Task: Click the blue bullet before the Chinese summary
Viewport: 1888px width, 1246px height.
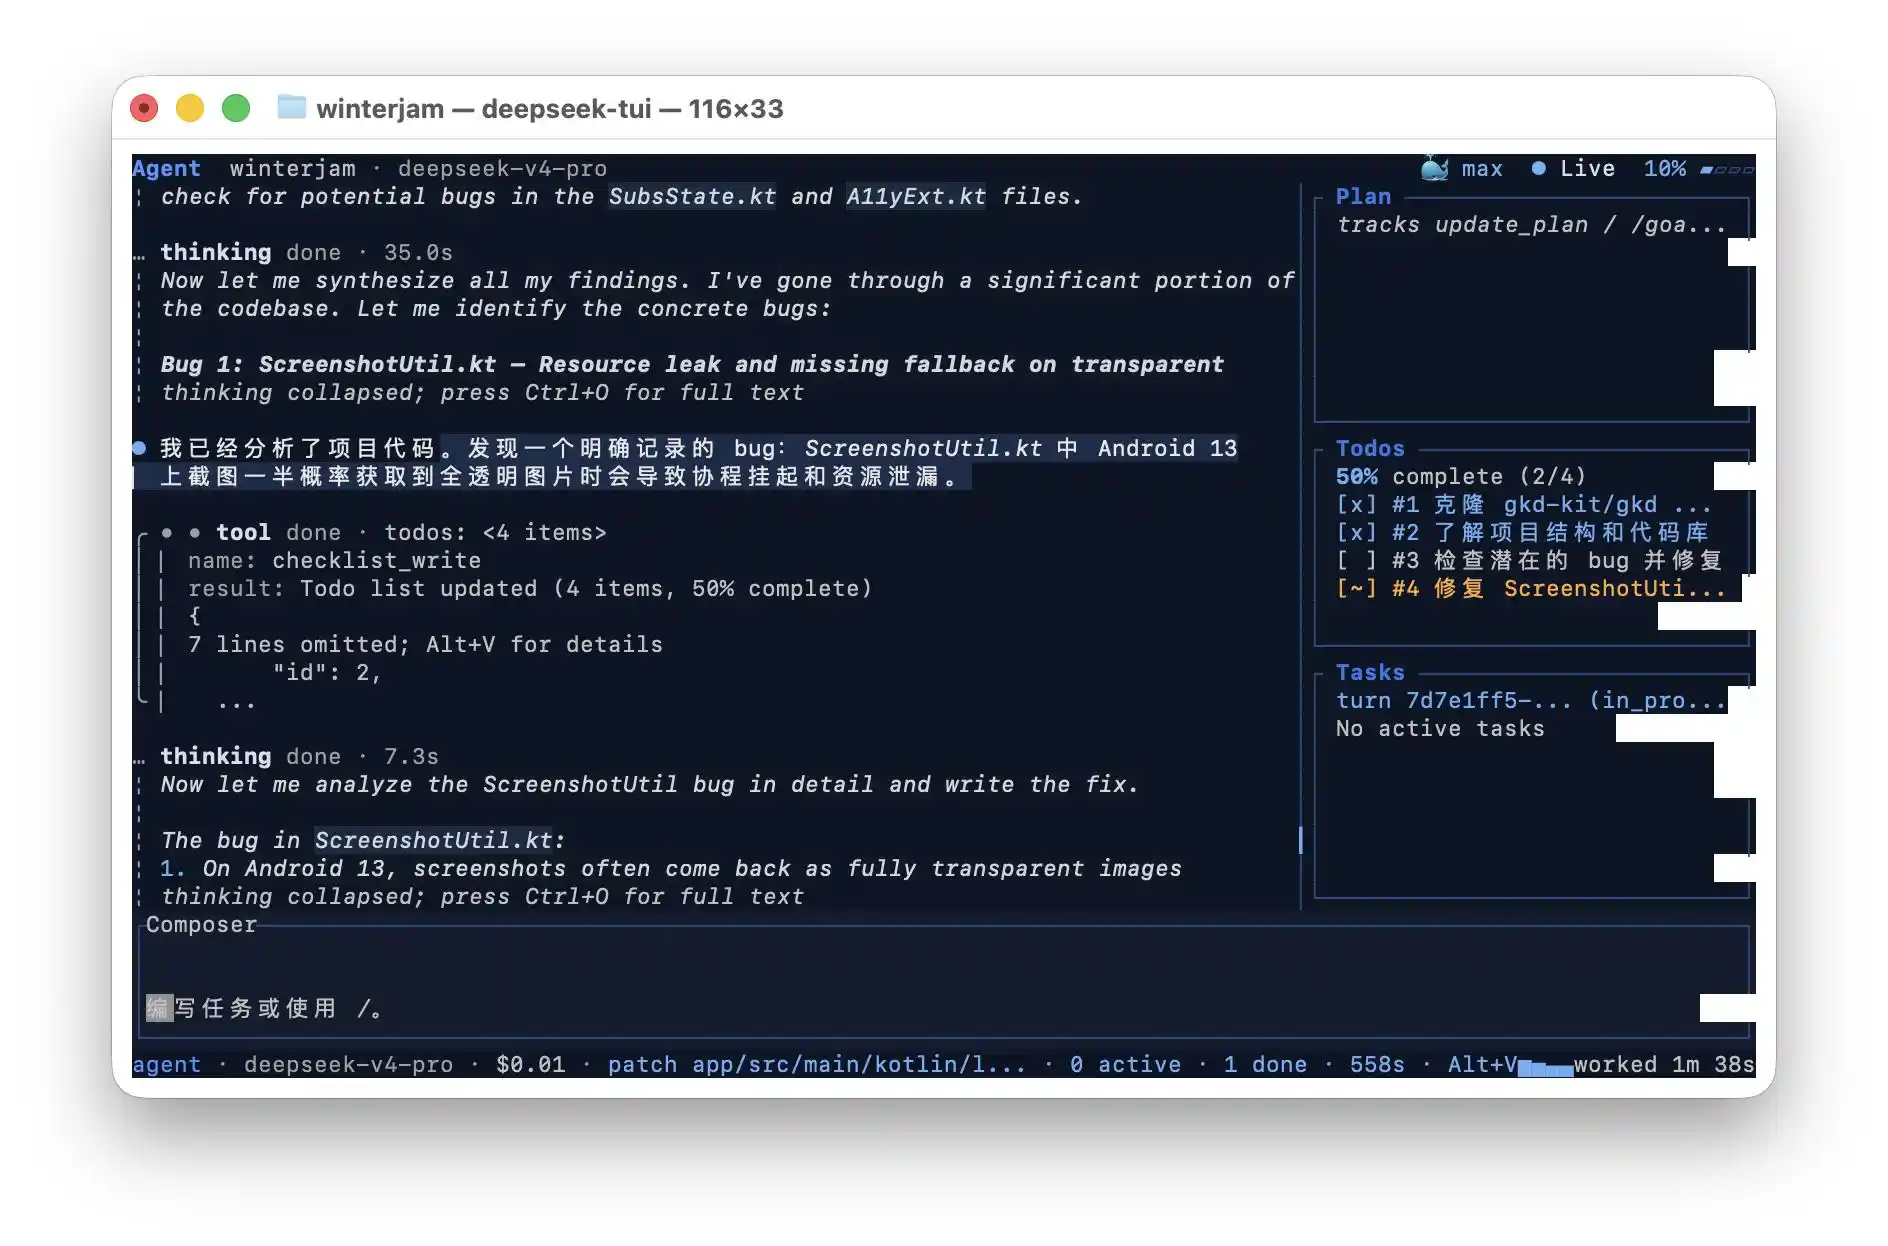Action: click(139, 448)
